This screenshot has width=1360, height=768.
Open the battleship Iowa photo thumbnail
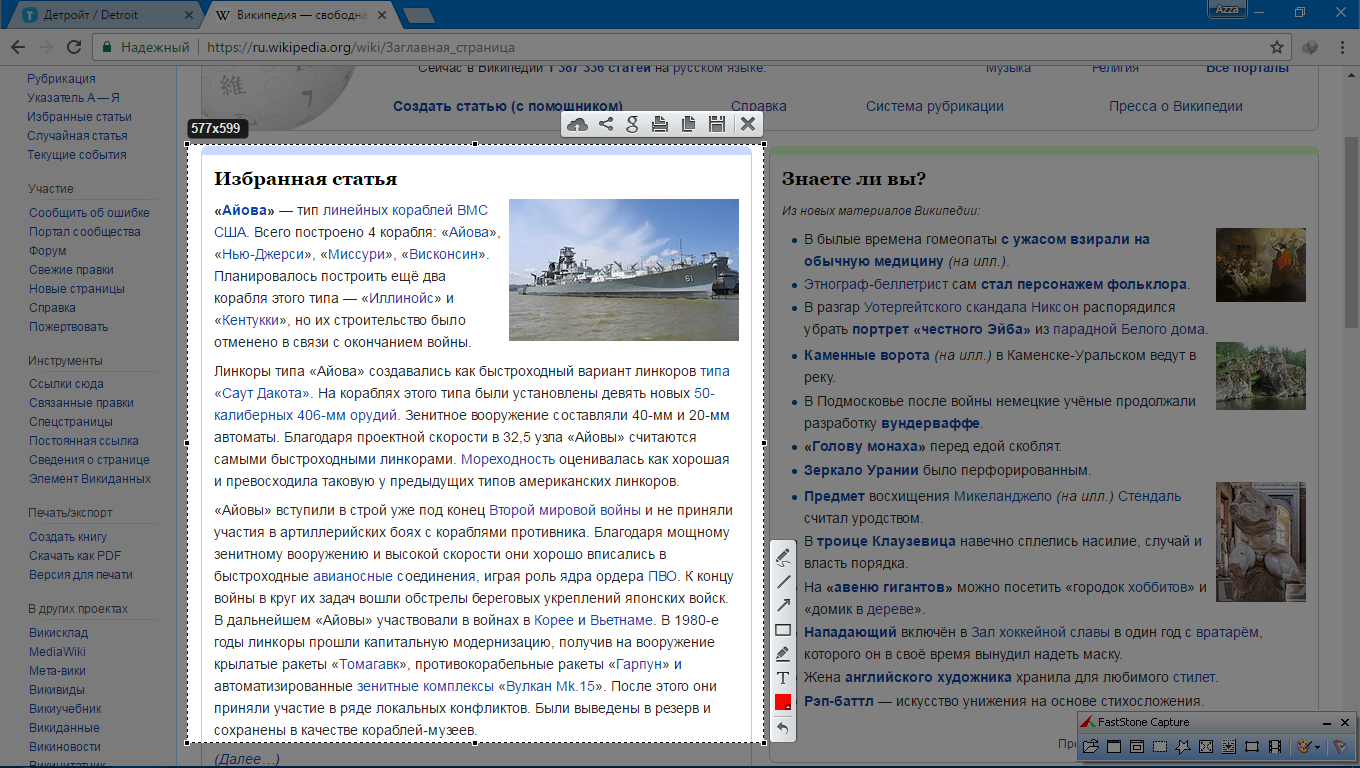[x=624, y=270]
